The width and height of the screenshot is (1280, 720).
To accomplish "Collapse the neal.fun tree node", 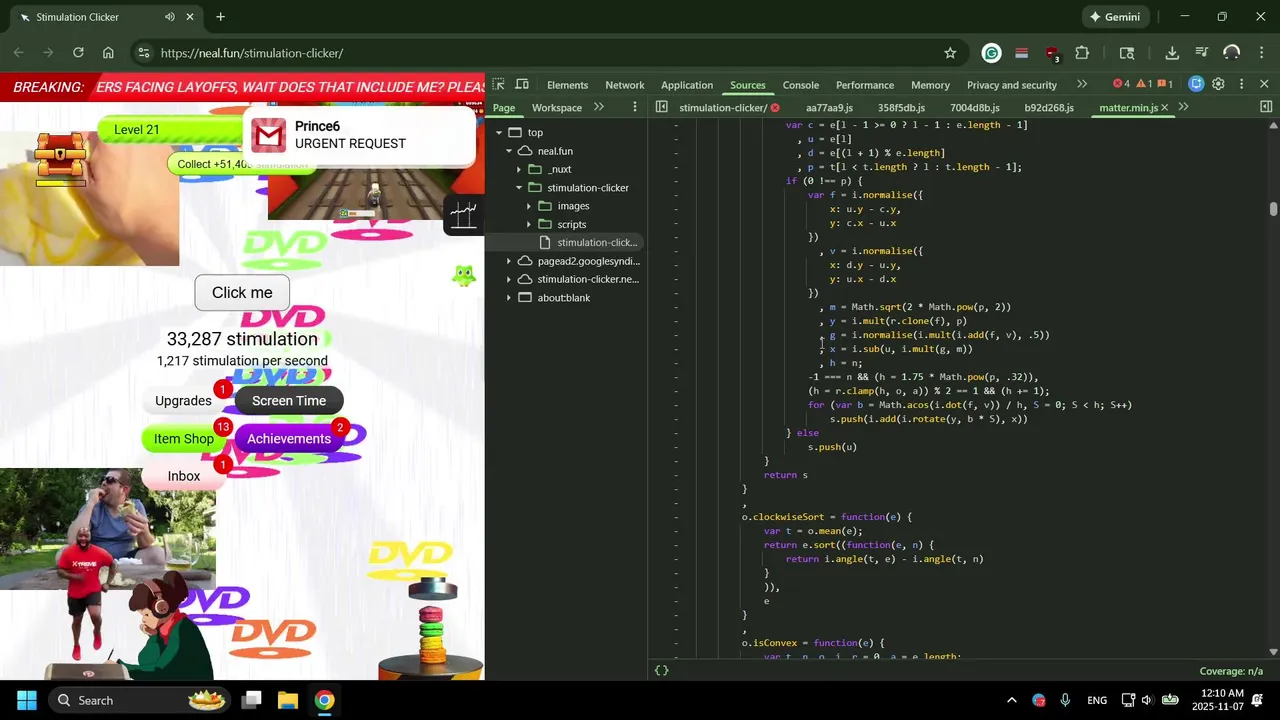I will click(508, 151).
